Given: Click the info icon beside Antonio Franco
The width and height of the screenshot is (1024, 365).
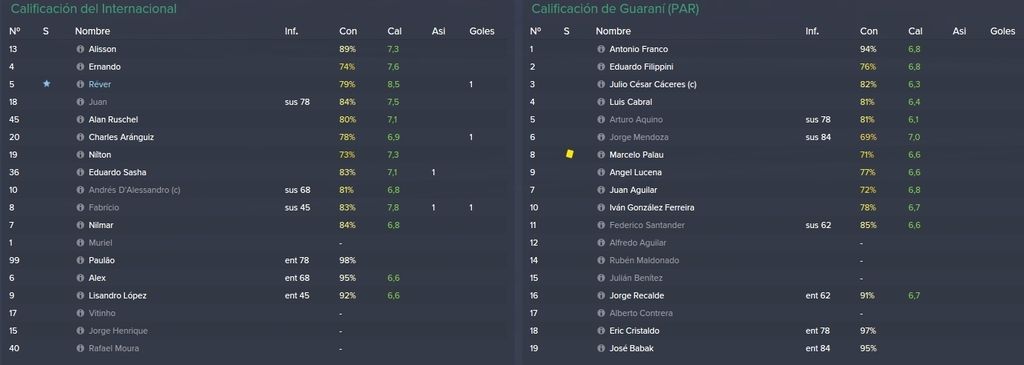Looking at the screenshot, I should 601,49.
